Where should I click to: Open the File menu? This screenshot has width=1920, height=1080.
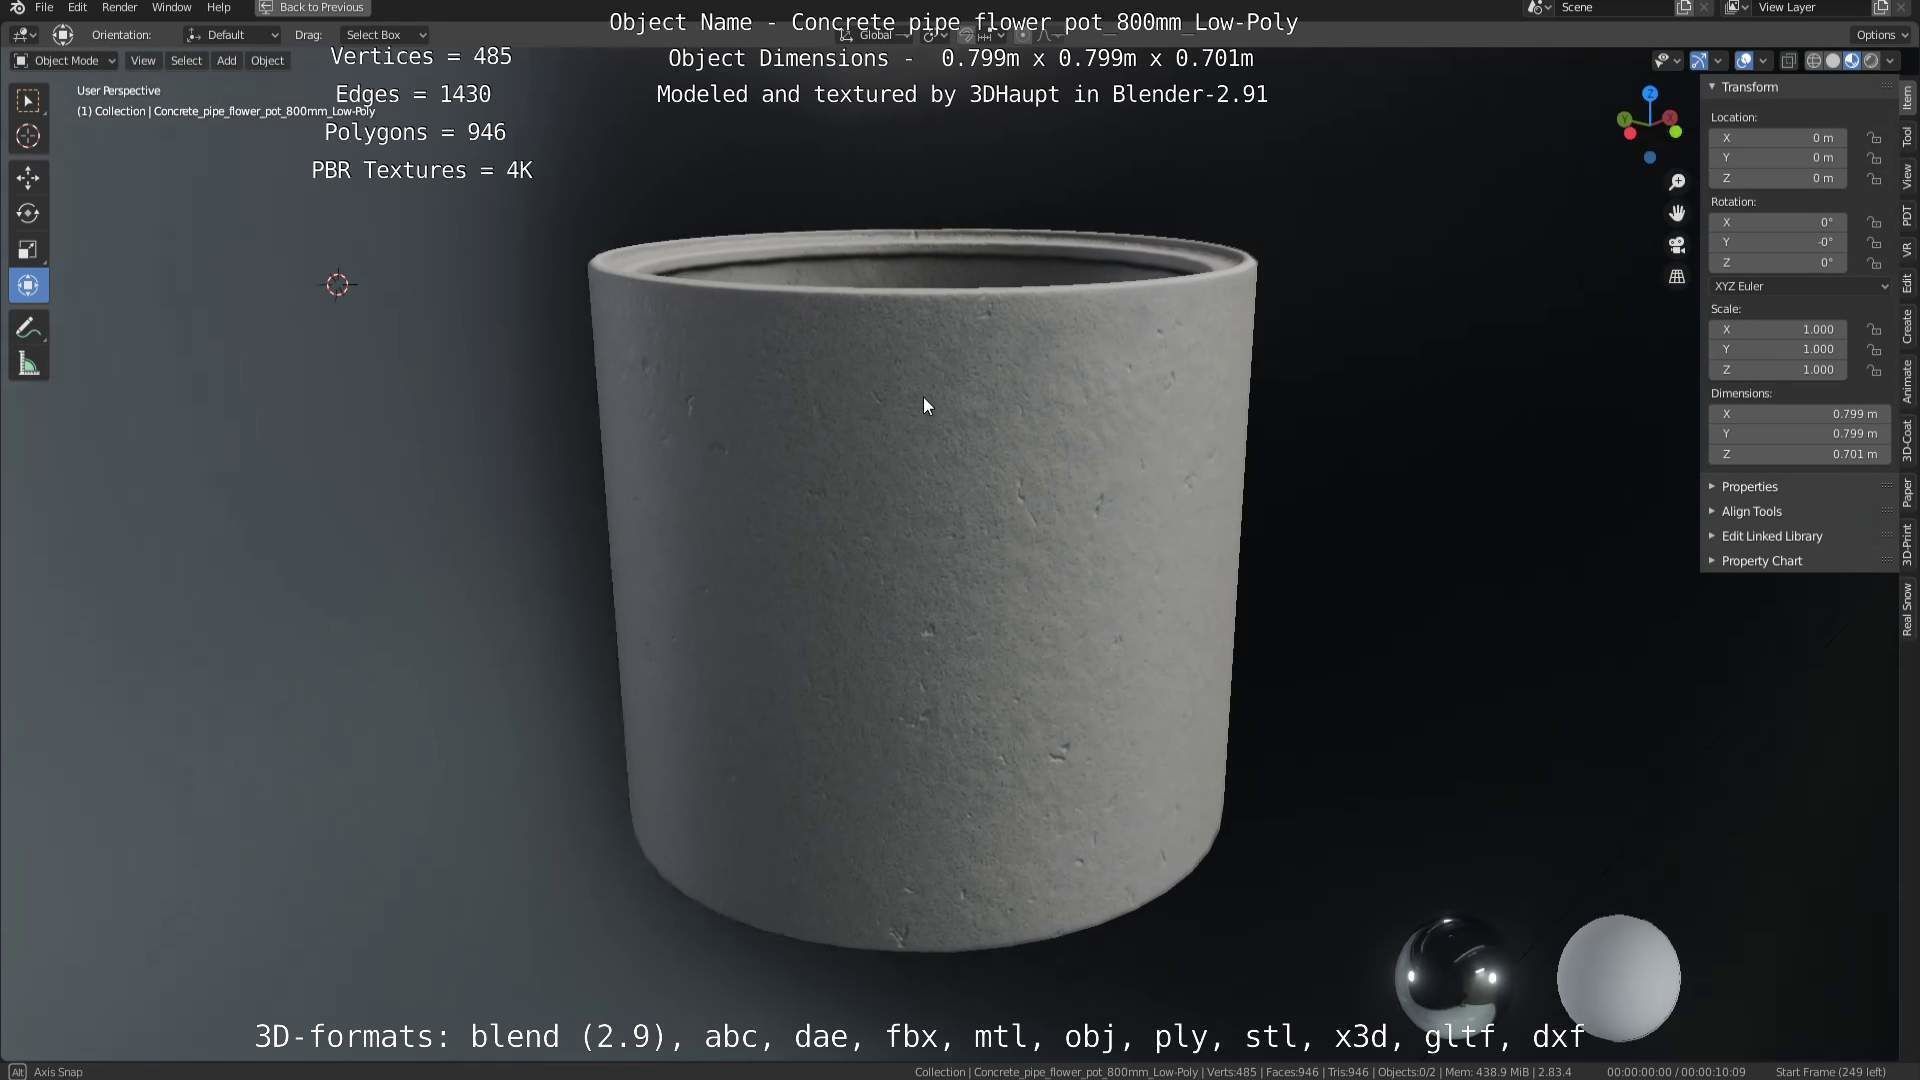coord(44,8)
